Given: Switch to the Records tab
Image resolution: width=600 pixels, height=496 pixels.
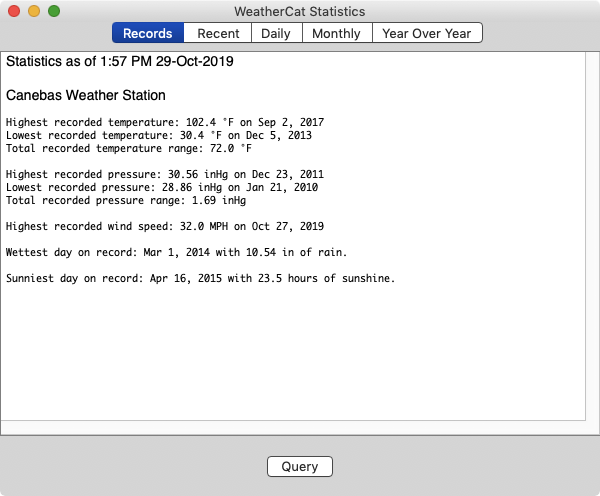Looking at the screenshot, I should 148,33.
